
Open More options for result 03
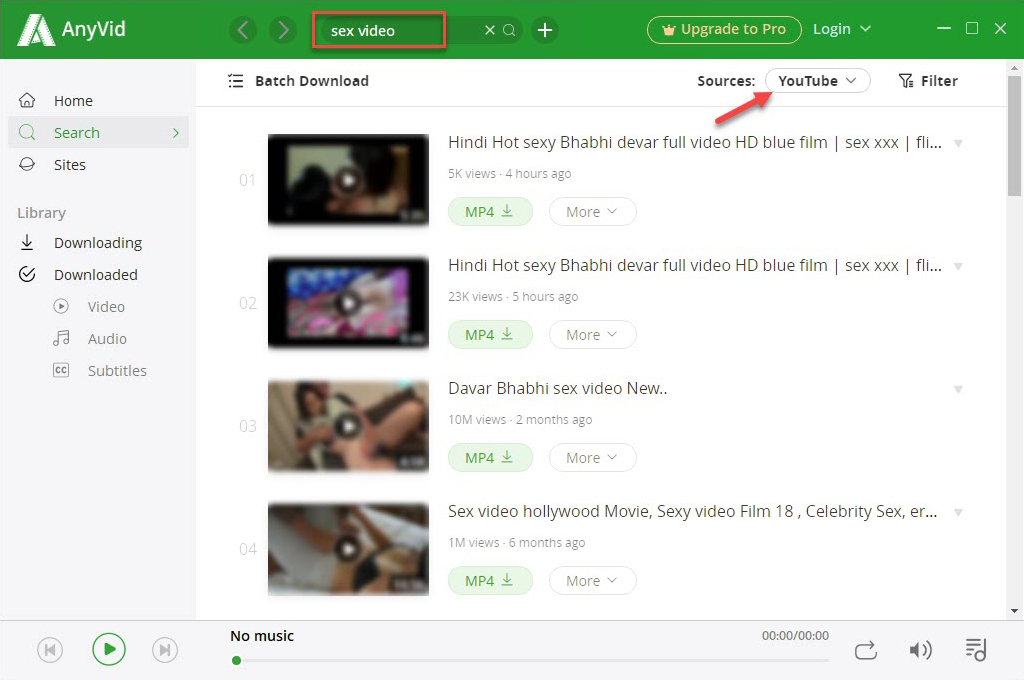[592, 457]
